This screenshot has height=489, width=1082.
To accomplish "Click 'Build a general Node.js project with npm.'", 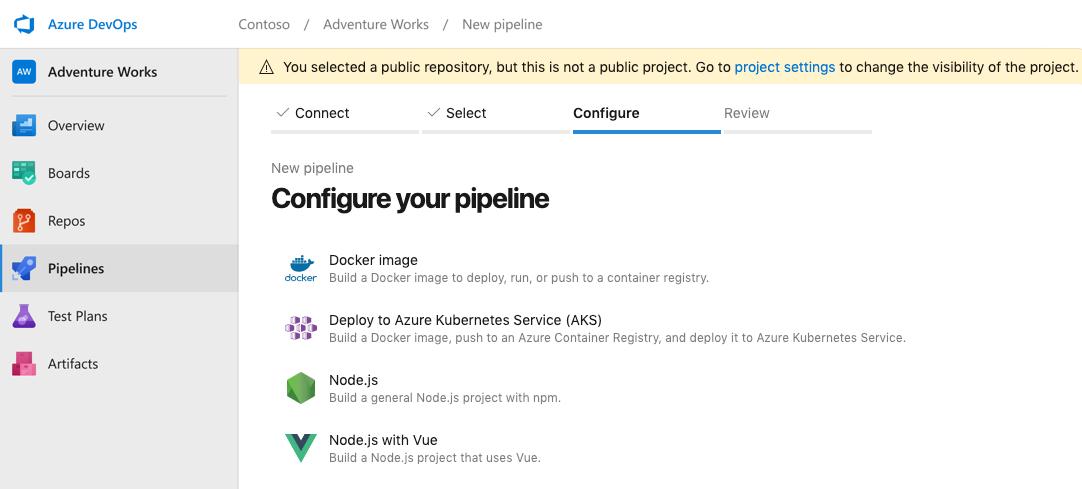I will [444, 398].
